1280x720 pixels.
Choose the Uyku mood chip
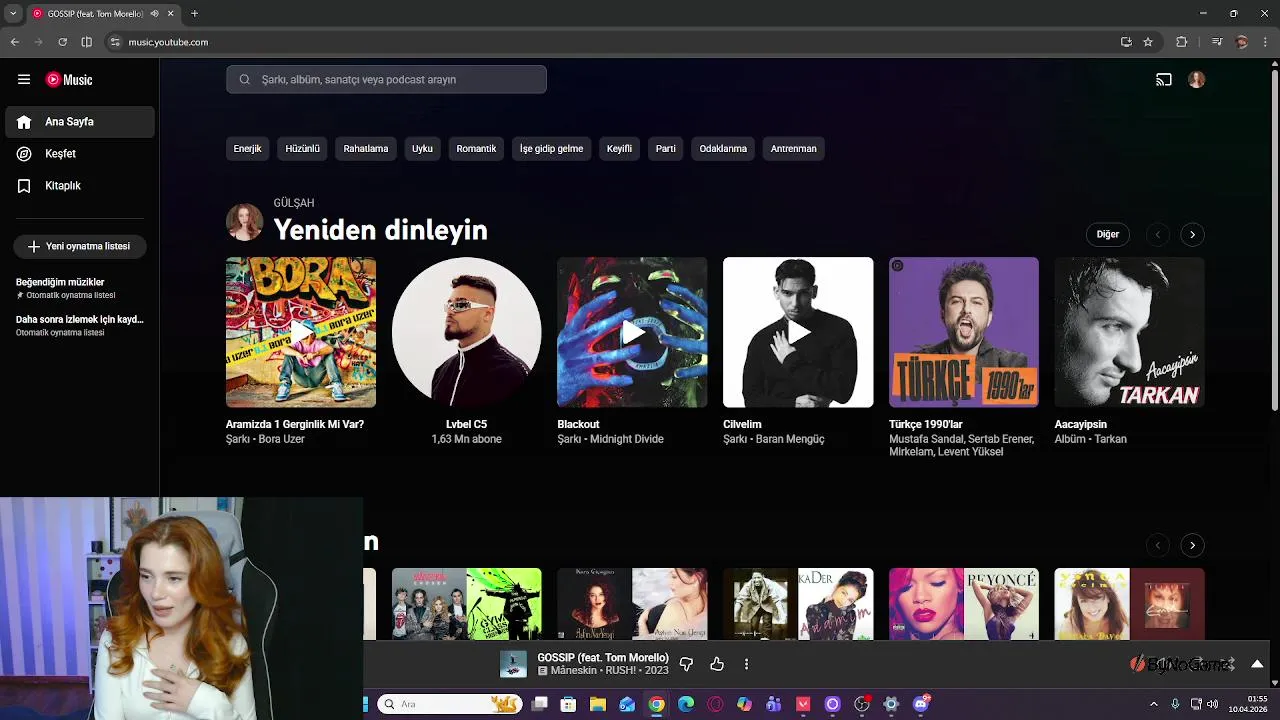422,148
